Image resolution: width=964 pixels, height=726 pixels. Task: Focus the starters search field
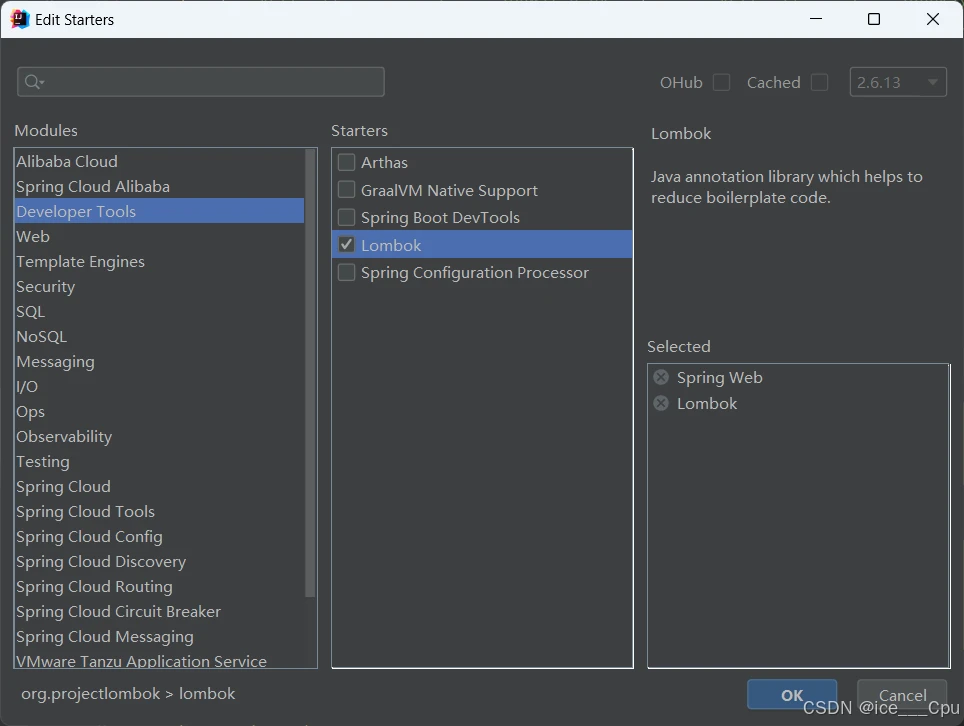[x=210, y=82]
